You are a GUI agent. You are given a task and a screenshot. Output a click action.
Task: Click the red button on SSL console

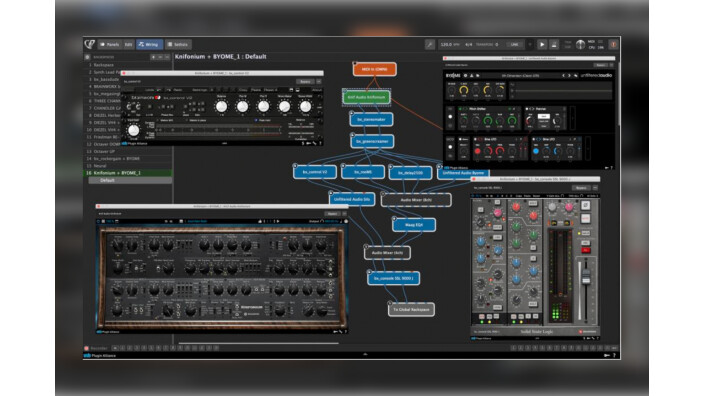point(585,250)
